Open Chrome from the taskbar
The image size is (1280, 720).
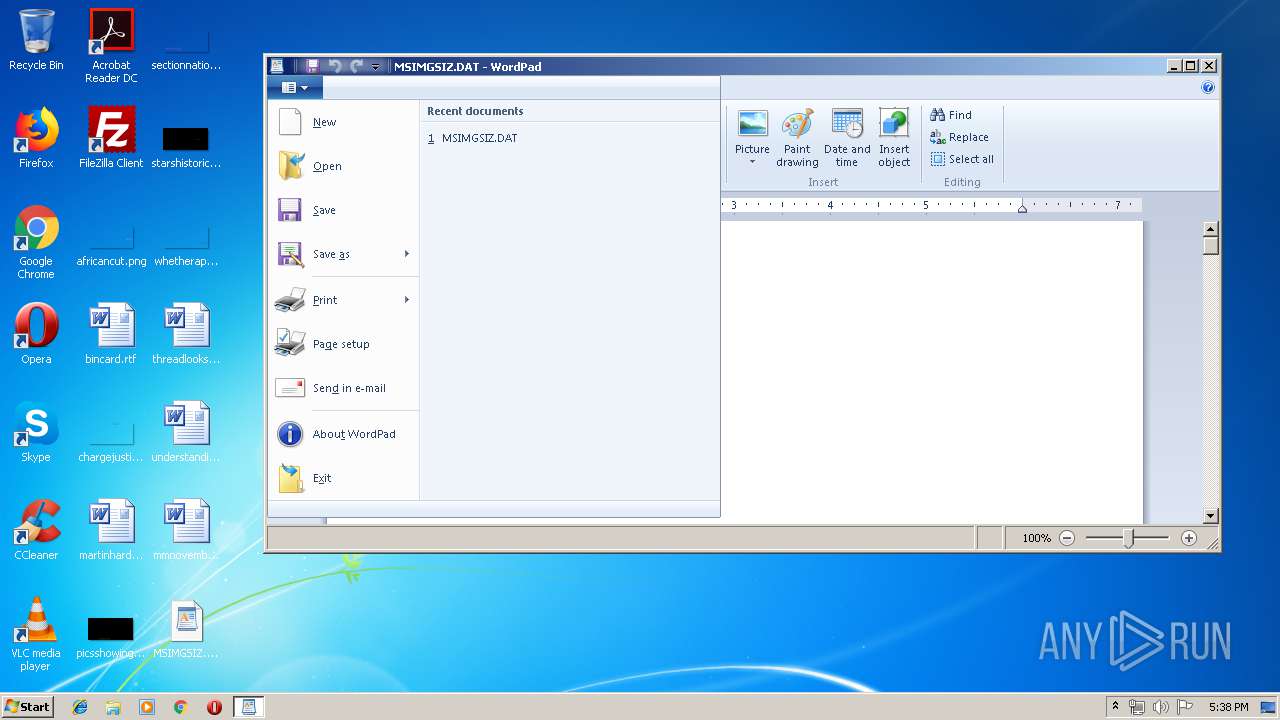180,707
